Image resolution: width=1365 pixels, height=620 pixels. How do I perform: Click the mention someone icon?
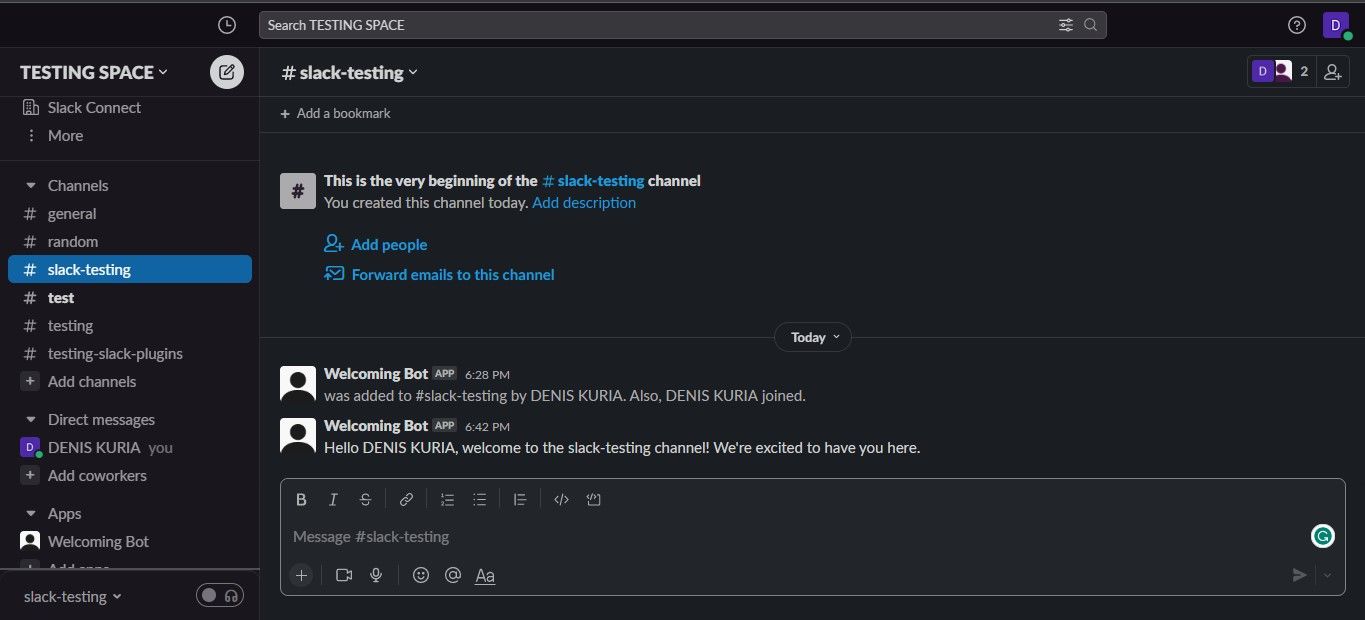(x=453, y=575)
